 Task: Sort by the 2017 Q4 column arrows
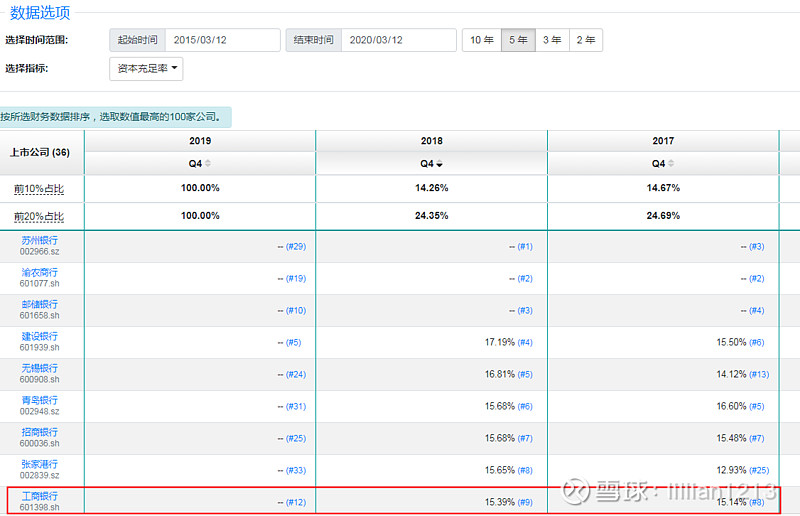click(670, 163)
